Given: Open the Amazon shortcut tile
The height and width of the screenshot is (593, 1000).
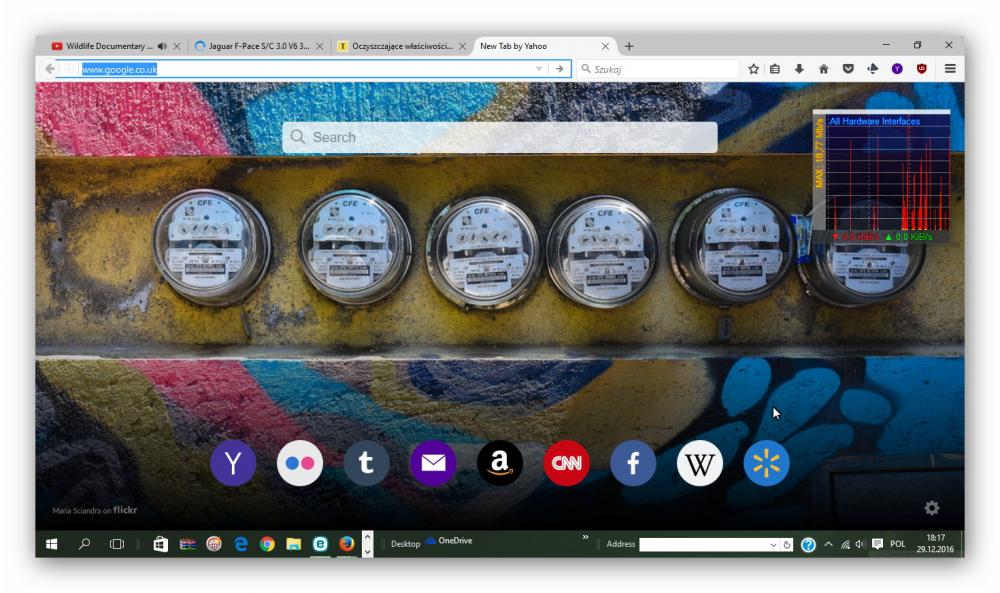Looking at the screenshot, I should pos(500,463).
